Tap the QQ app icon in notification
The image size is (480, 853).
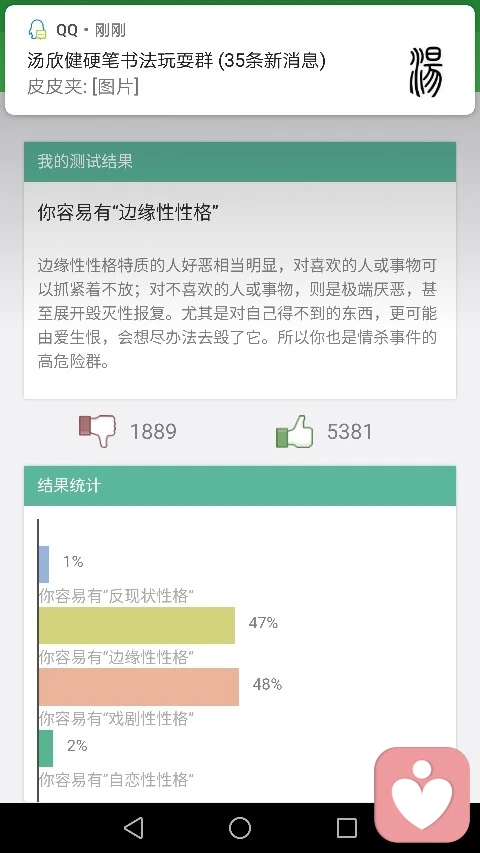tap(38, 30)
